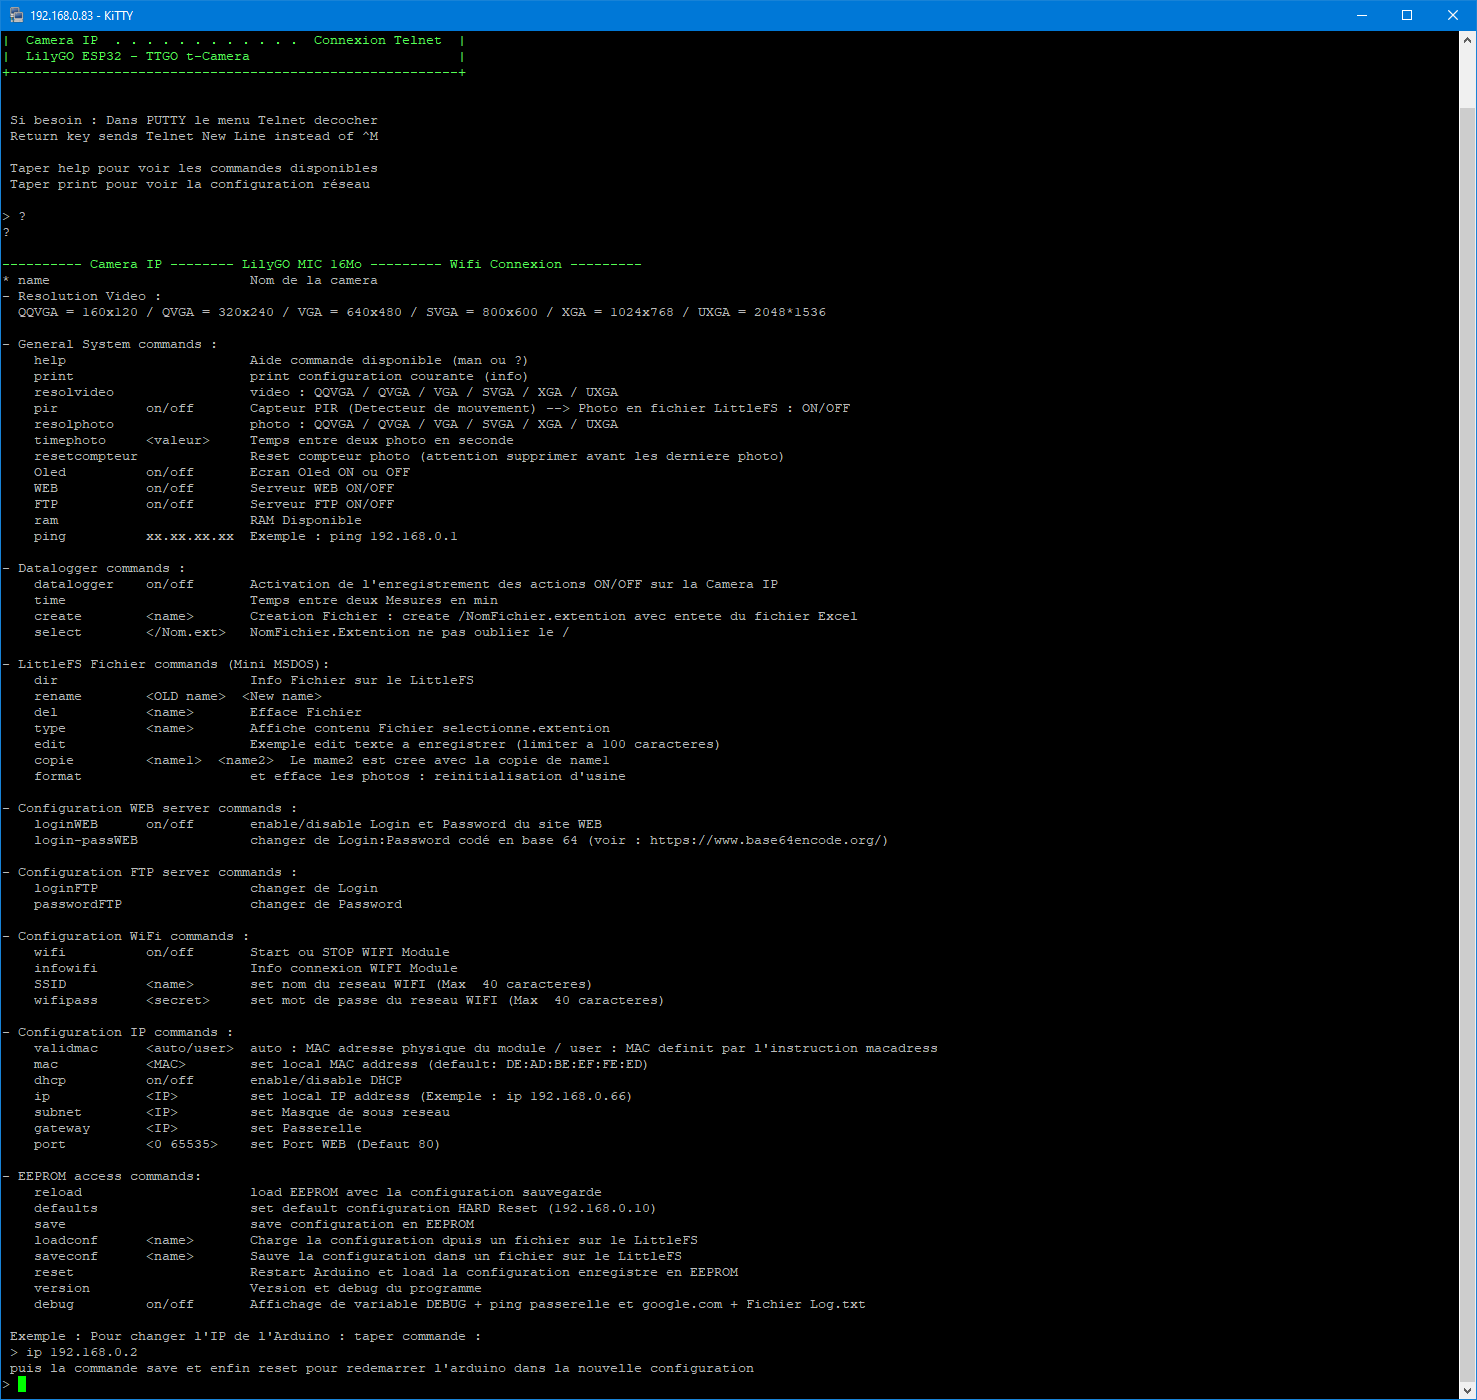Click the 'login-passWEB' command name

(86, 840)
